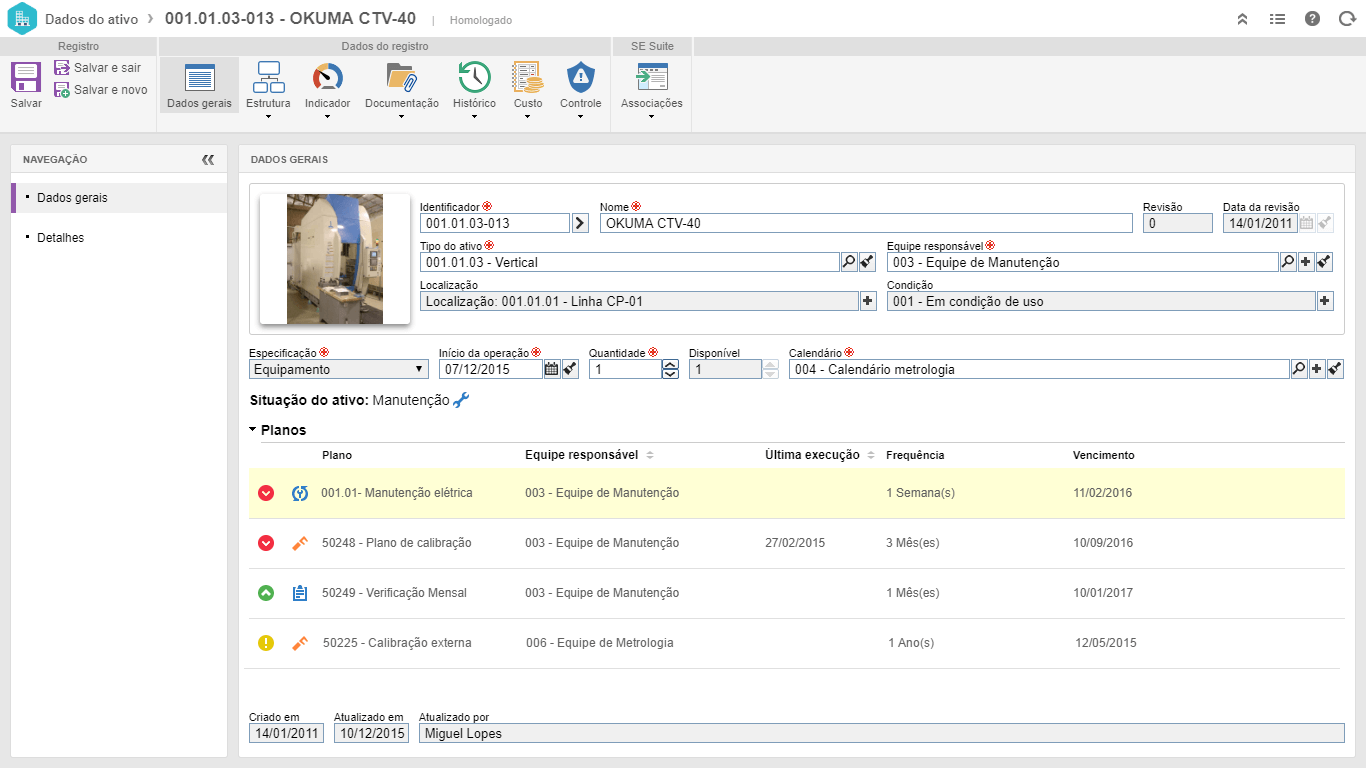Viewport: 1366px width, 768px height.
Task: Increase Quantidade using spinner up arrow
Action: [x=670, y=364]
